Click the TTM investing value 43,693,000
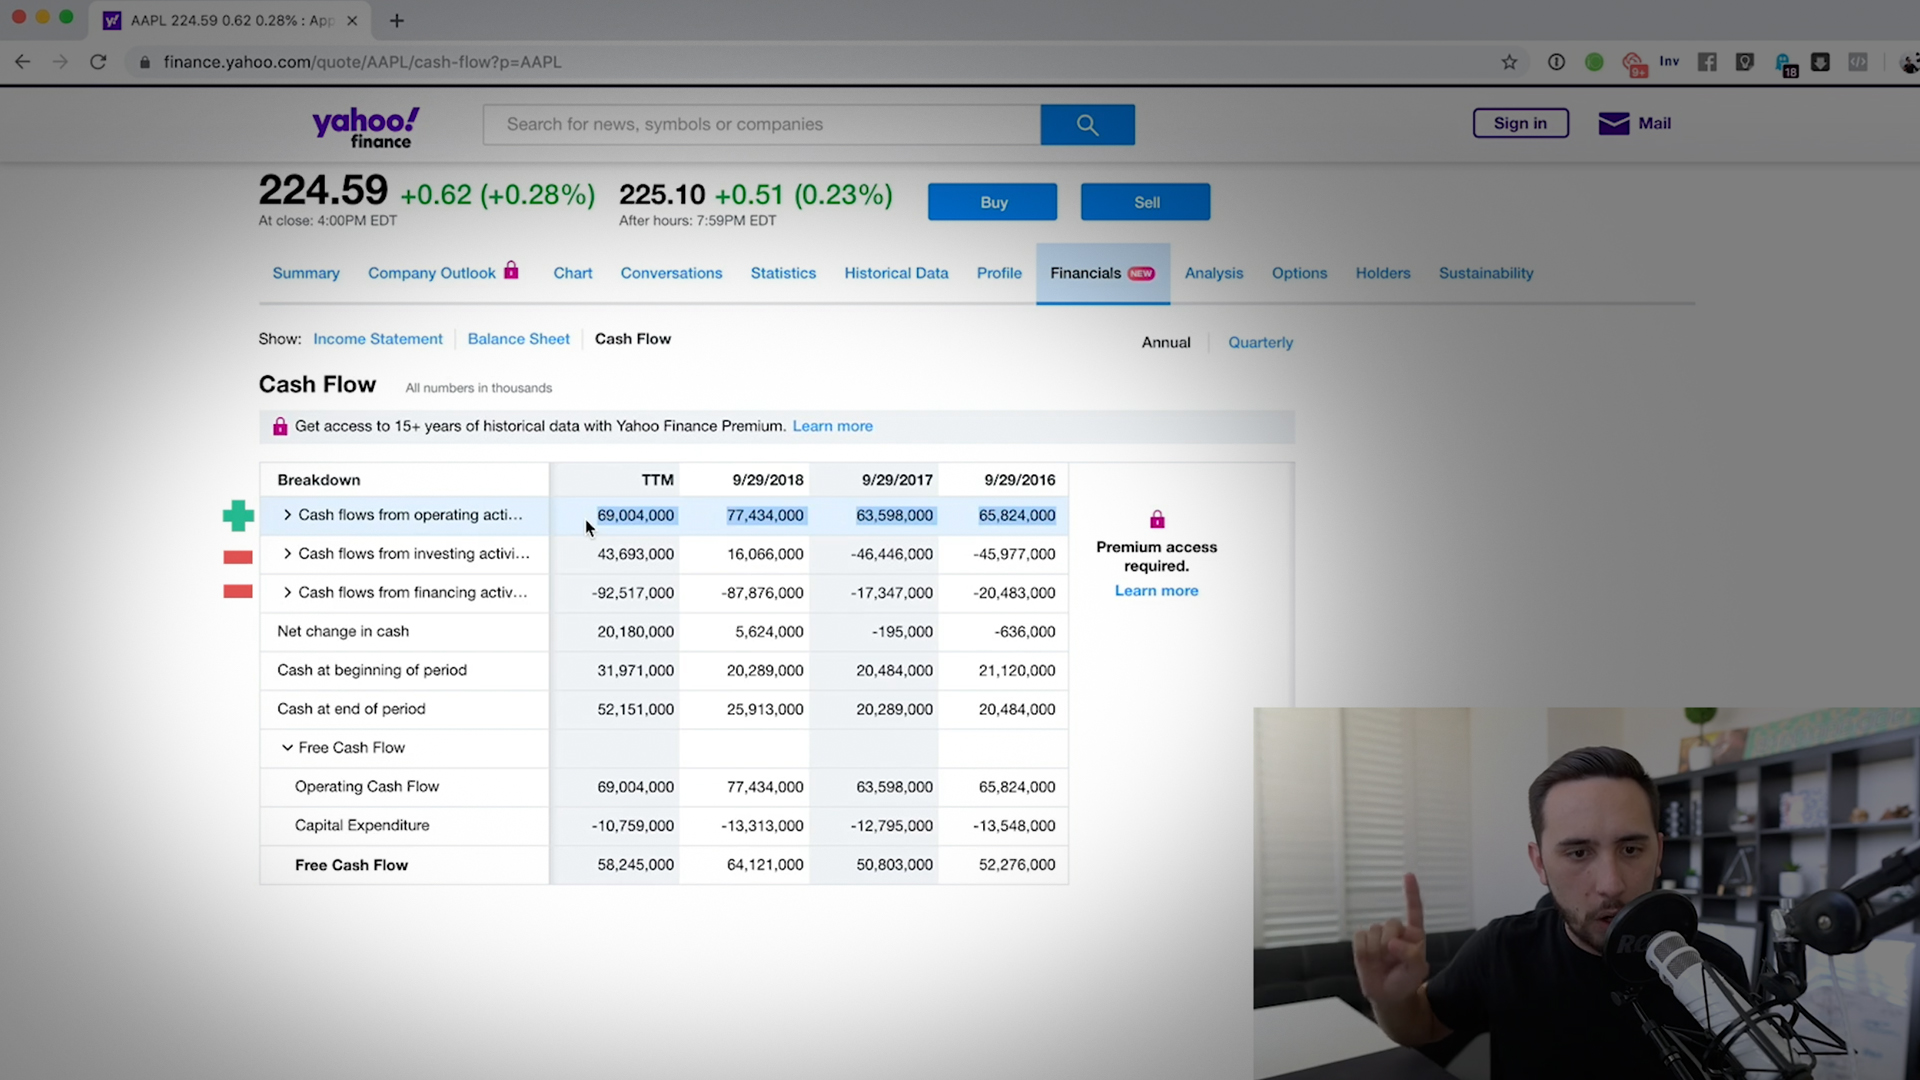1920x1080 pixels. click(635, 554)
